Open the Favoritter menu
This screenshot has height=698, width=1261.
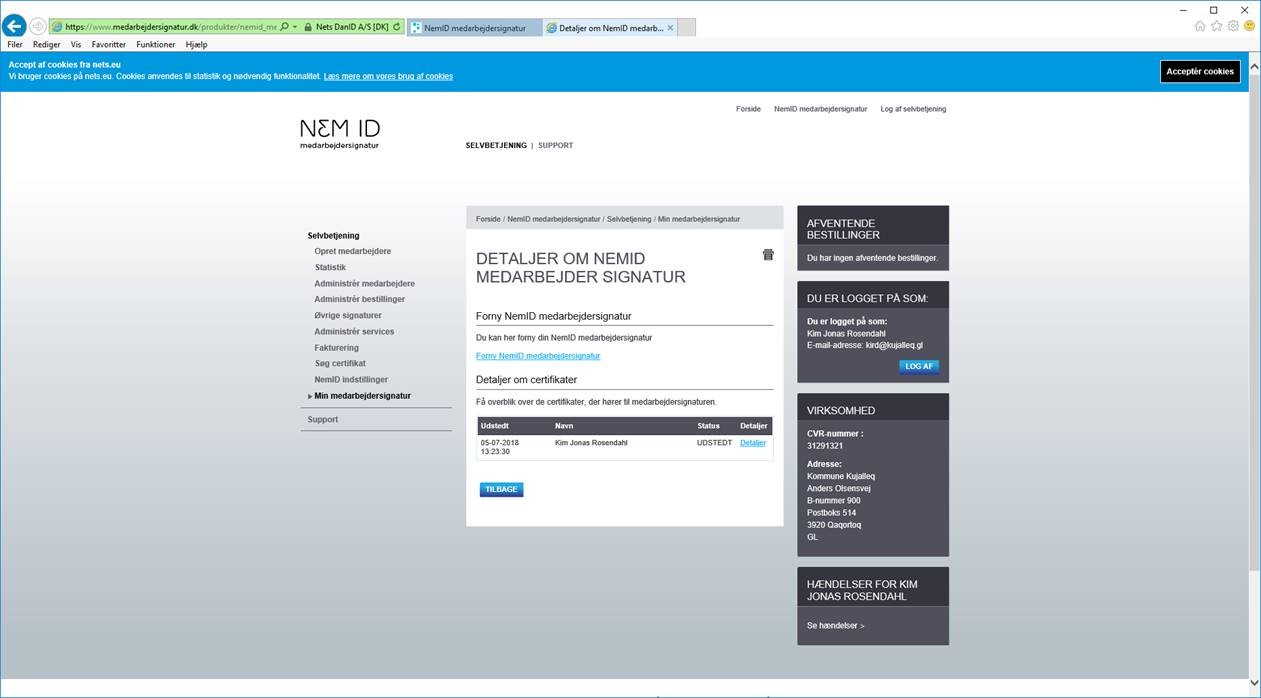click(x=109, y=45)
